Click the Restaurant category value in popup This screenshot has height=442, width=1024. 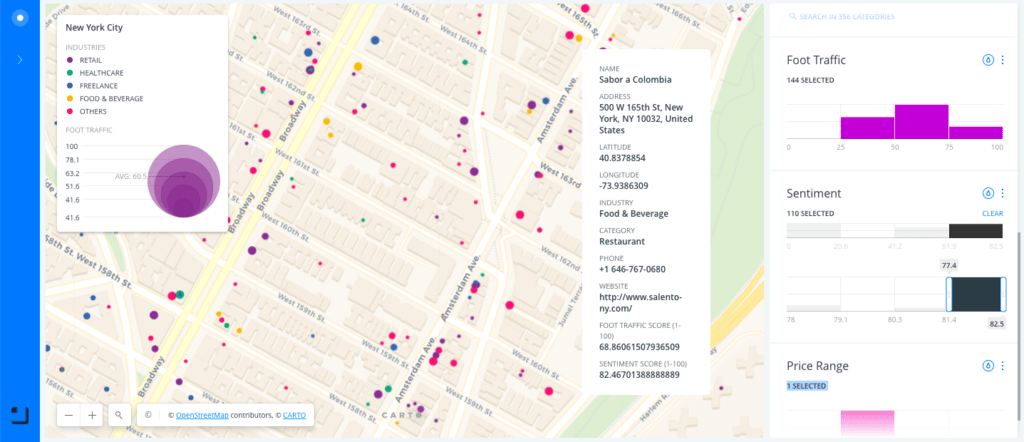(x=622, y=241)
